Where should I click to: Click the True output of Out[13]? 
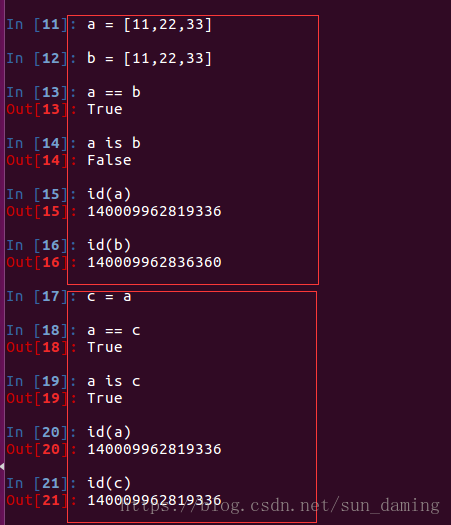105,109
